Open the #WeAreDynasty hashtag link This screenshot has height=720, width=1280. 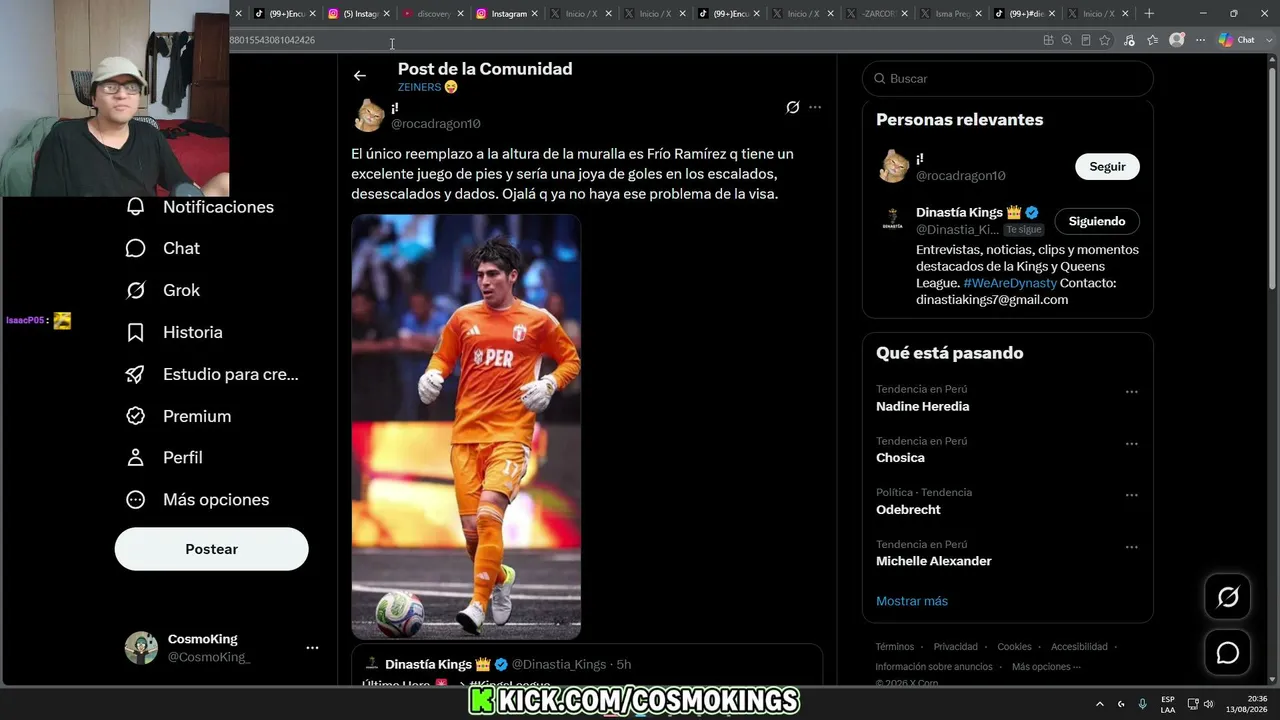(1009, 283)
